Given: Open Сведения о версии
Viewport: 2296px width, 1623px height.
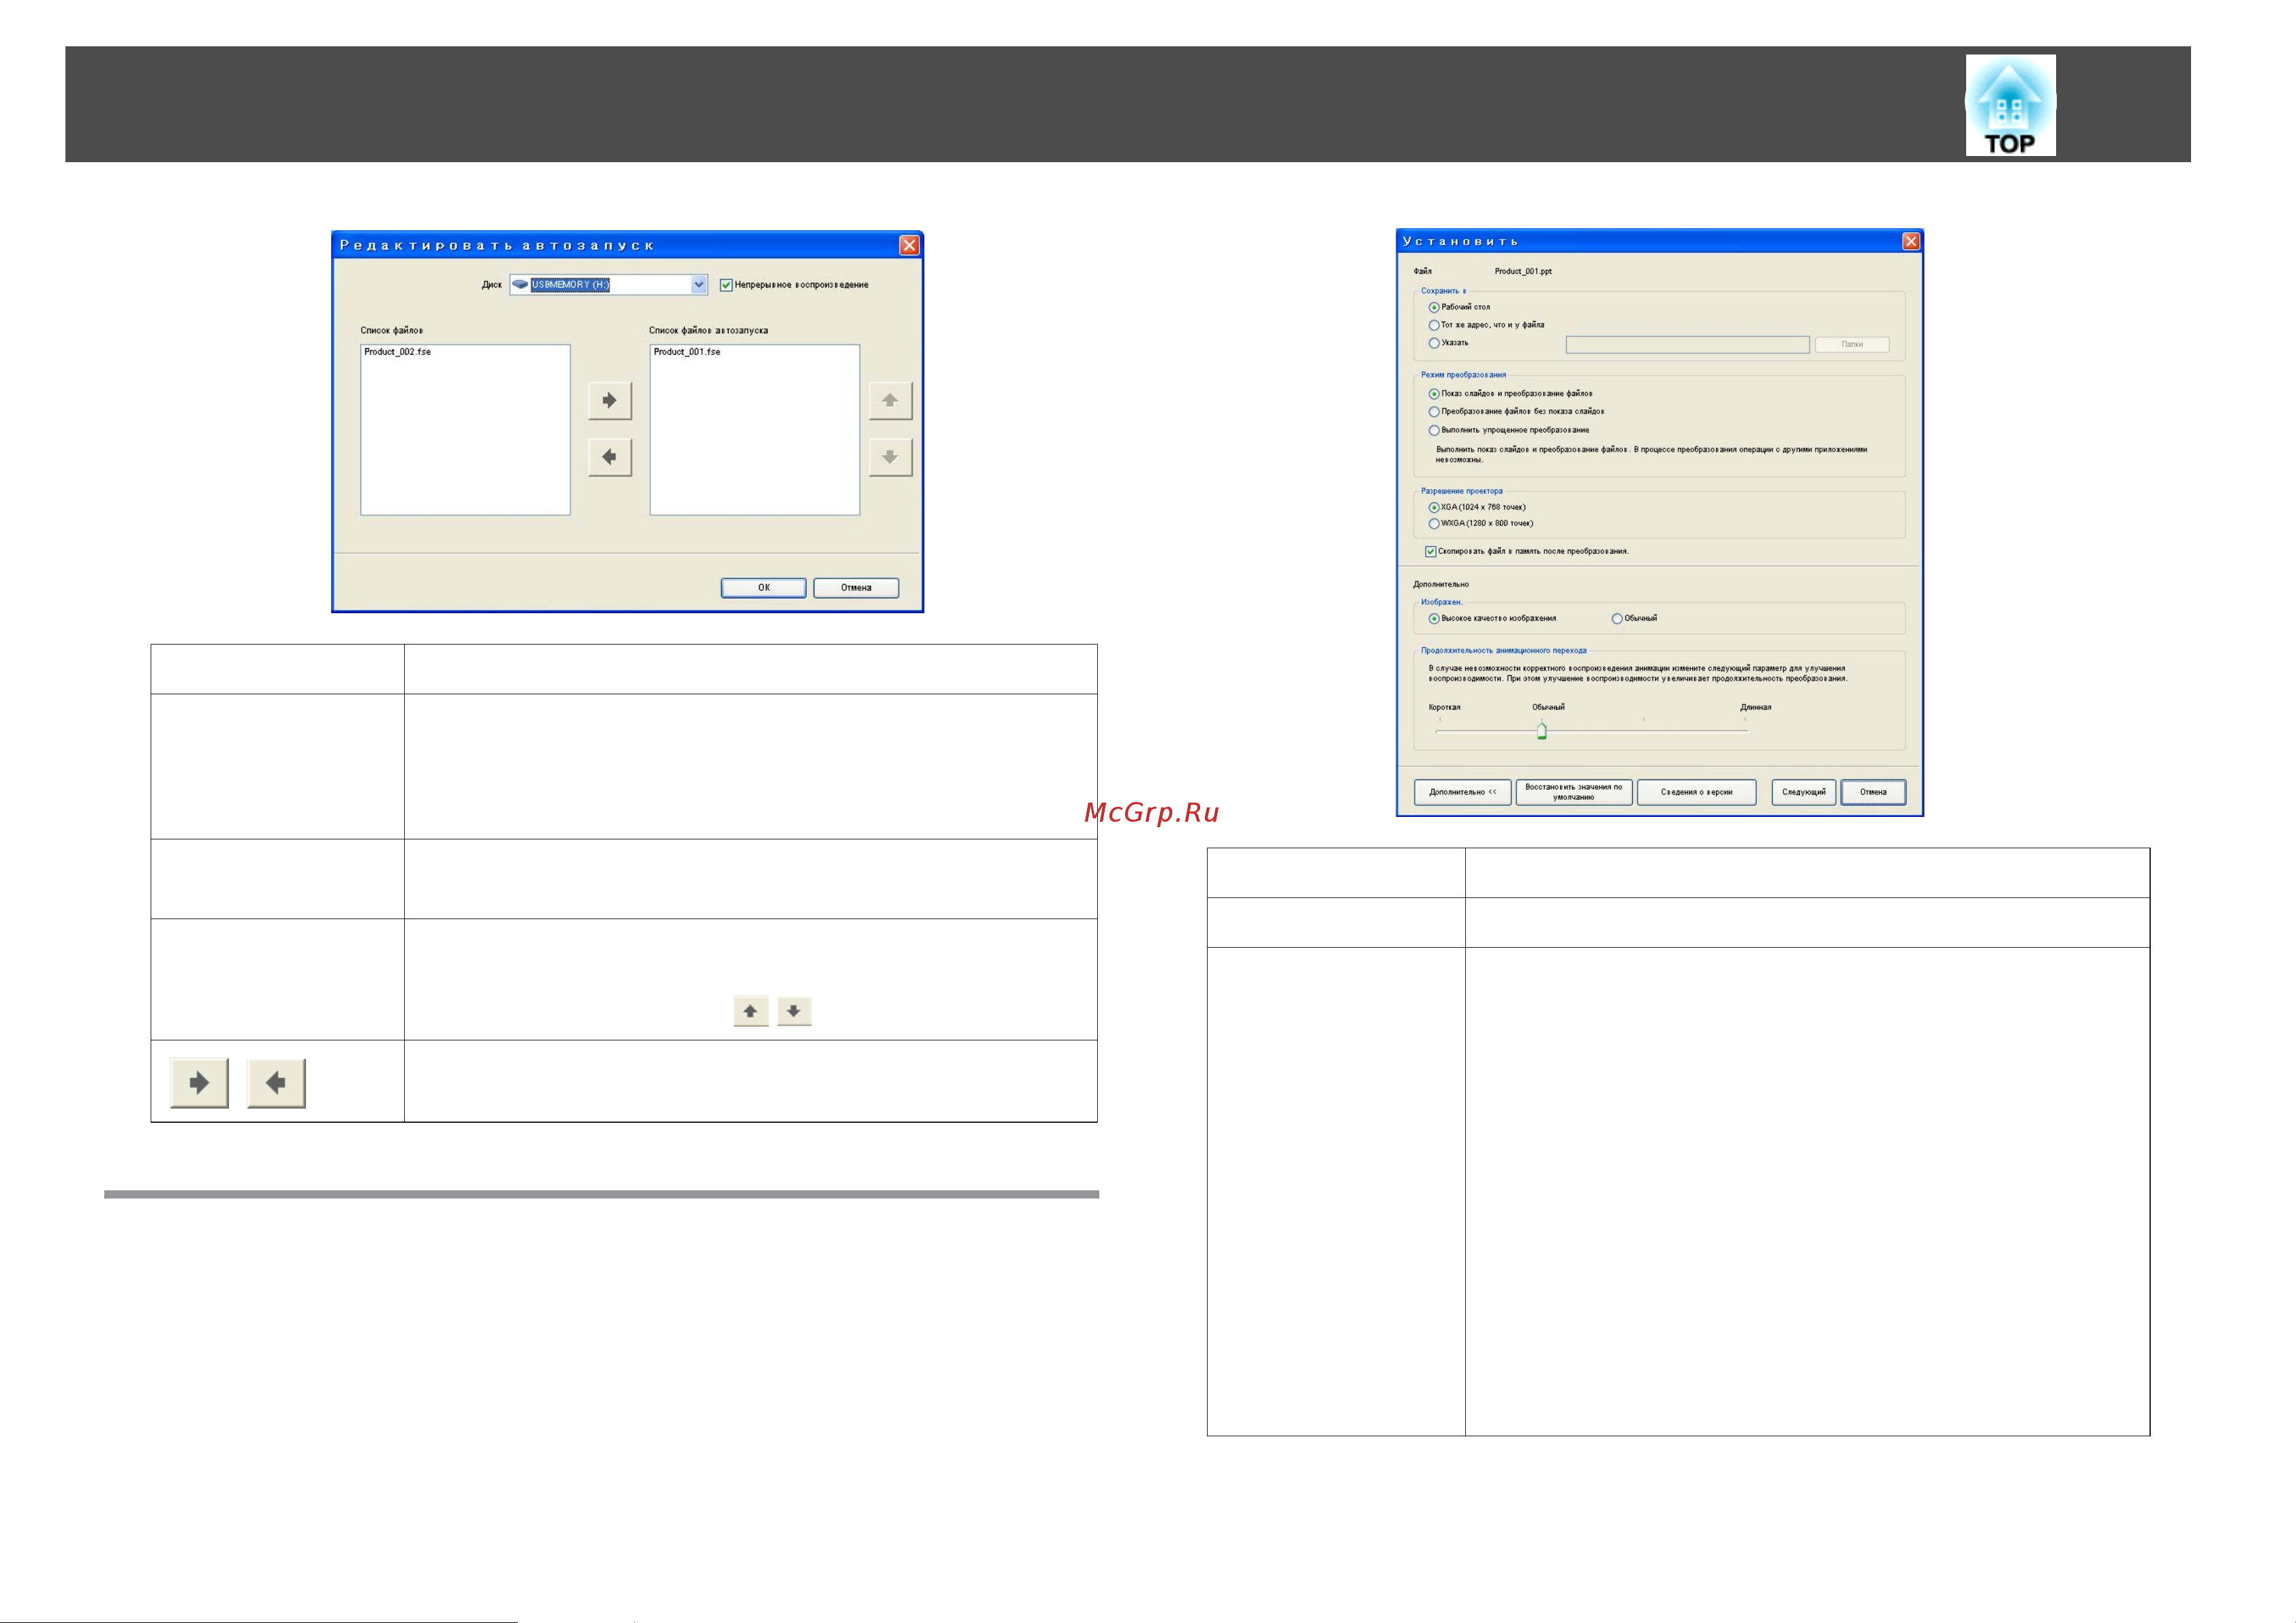Looking at the screenshot, I should (x=1697, y=792).
